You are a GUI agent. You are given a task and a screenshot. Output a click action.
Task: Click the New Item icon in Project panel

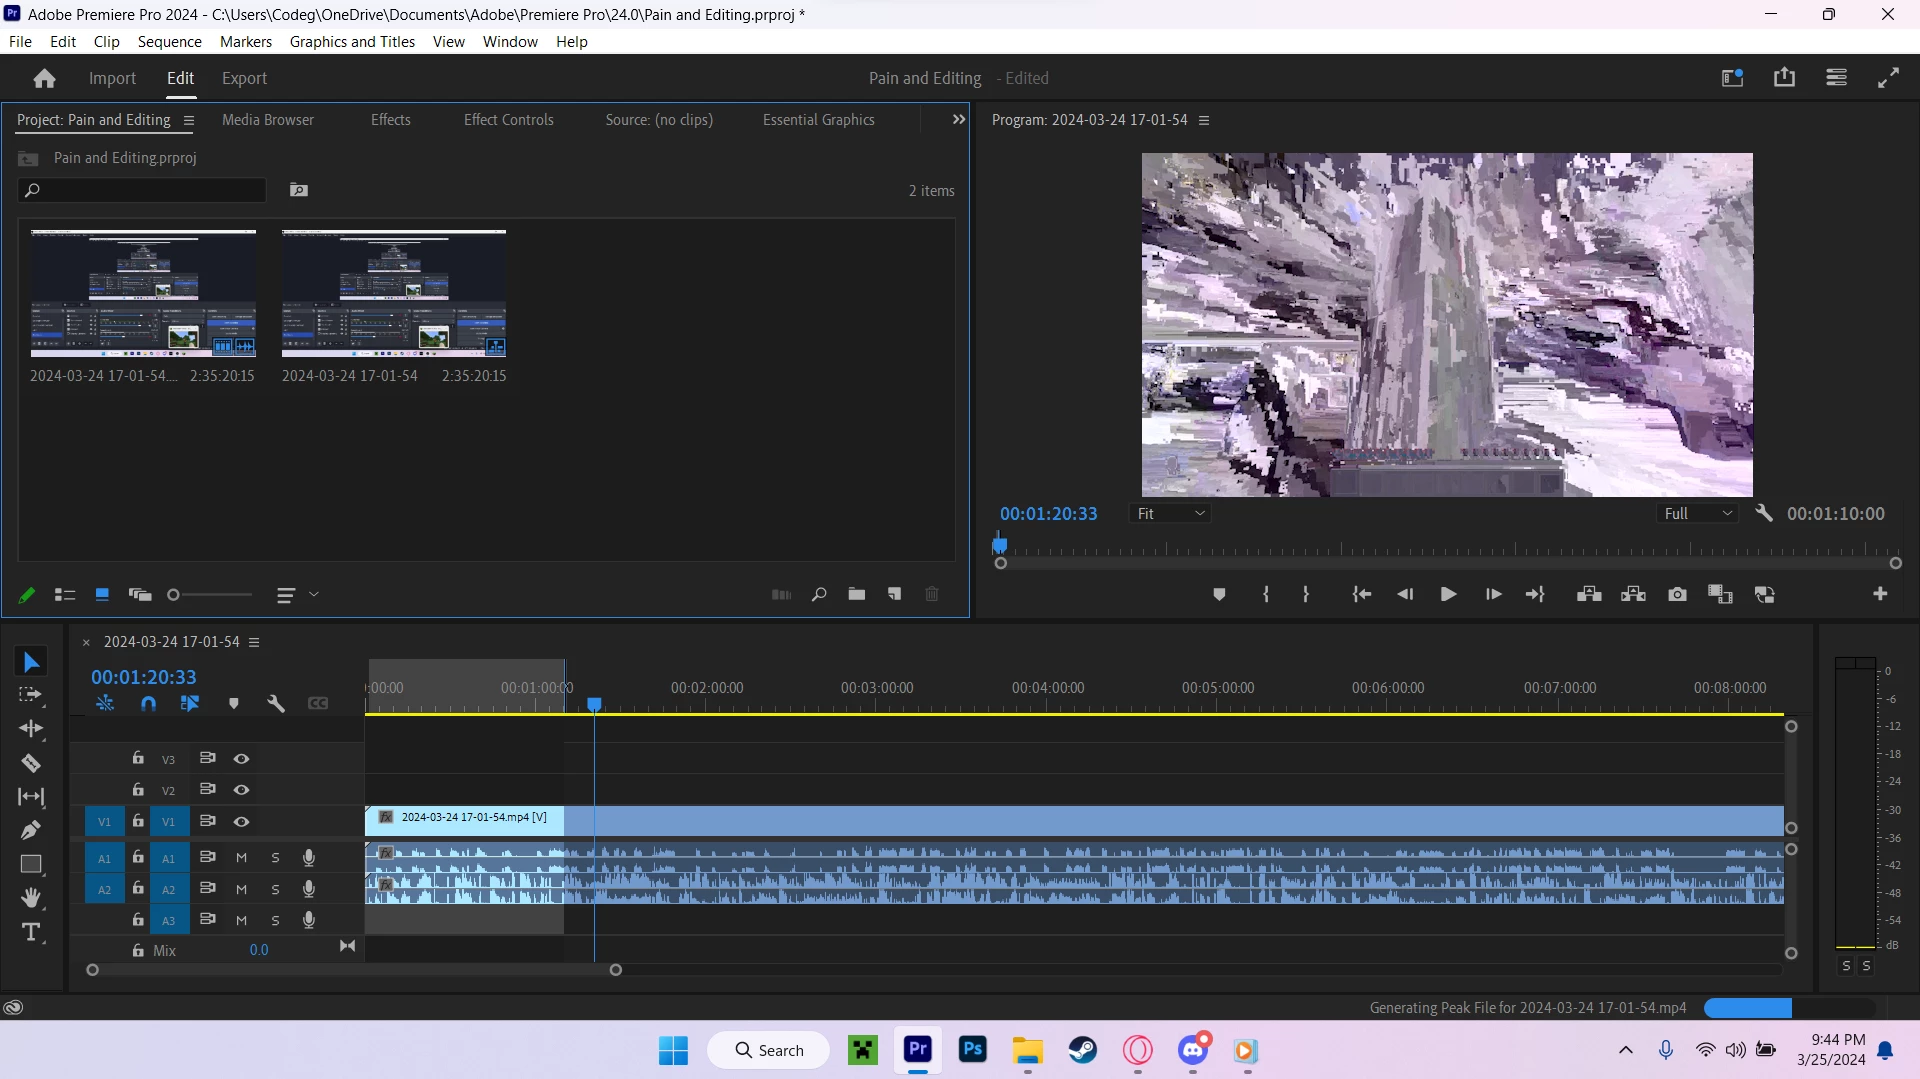tap(894, 594)
